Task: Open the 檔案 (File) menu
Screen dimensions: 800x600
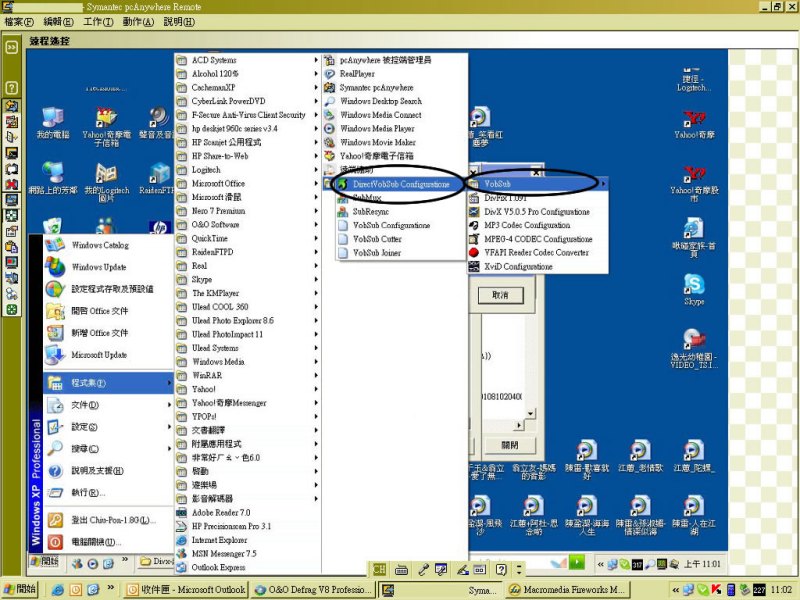Action: pos(19,21)
